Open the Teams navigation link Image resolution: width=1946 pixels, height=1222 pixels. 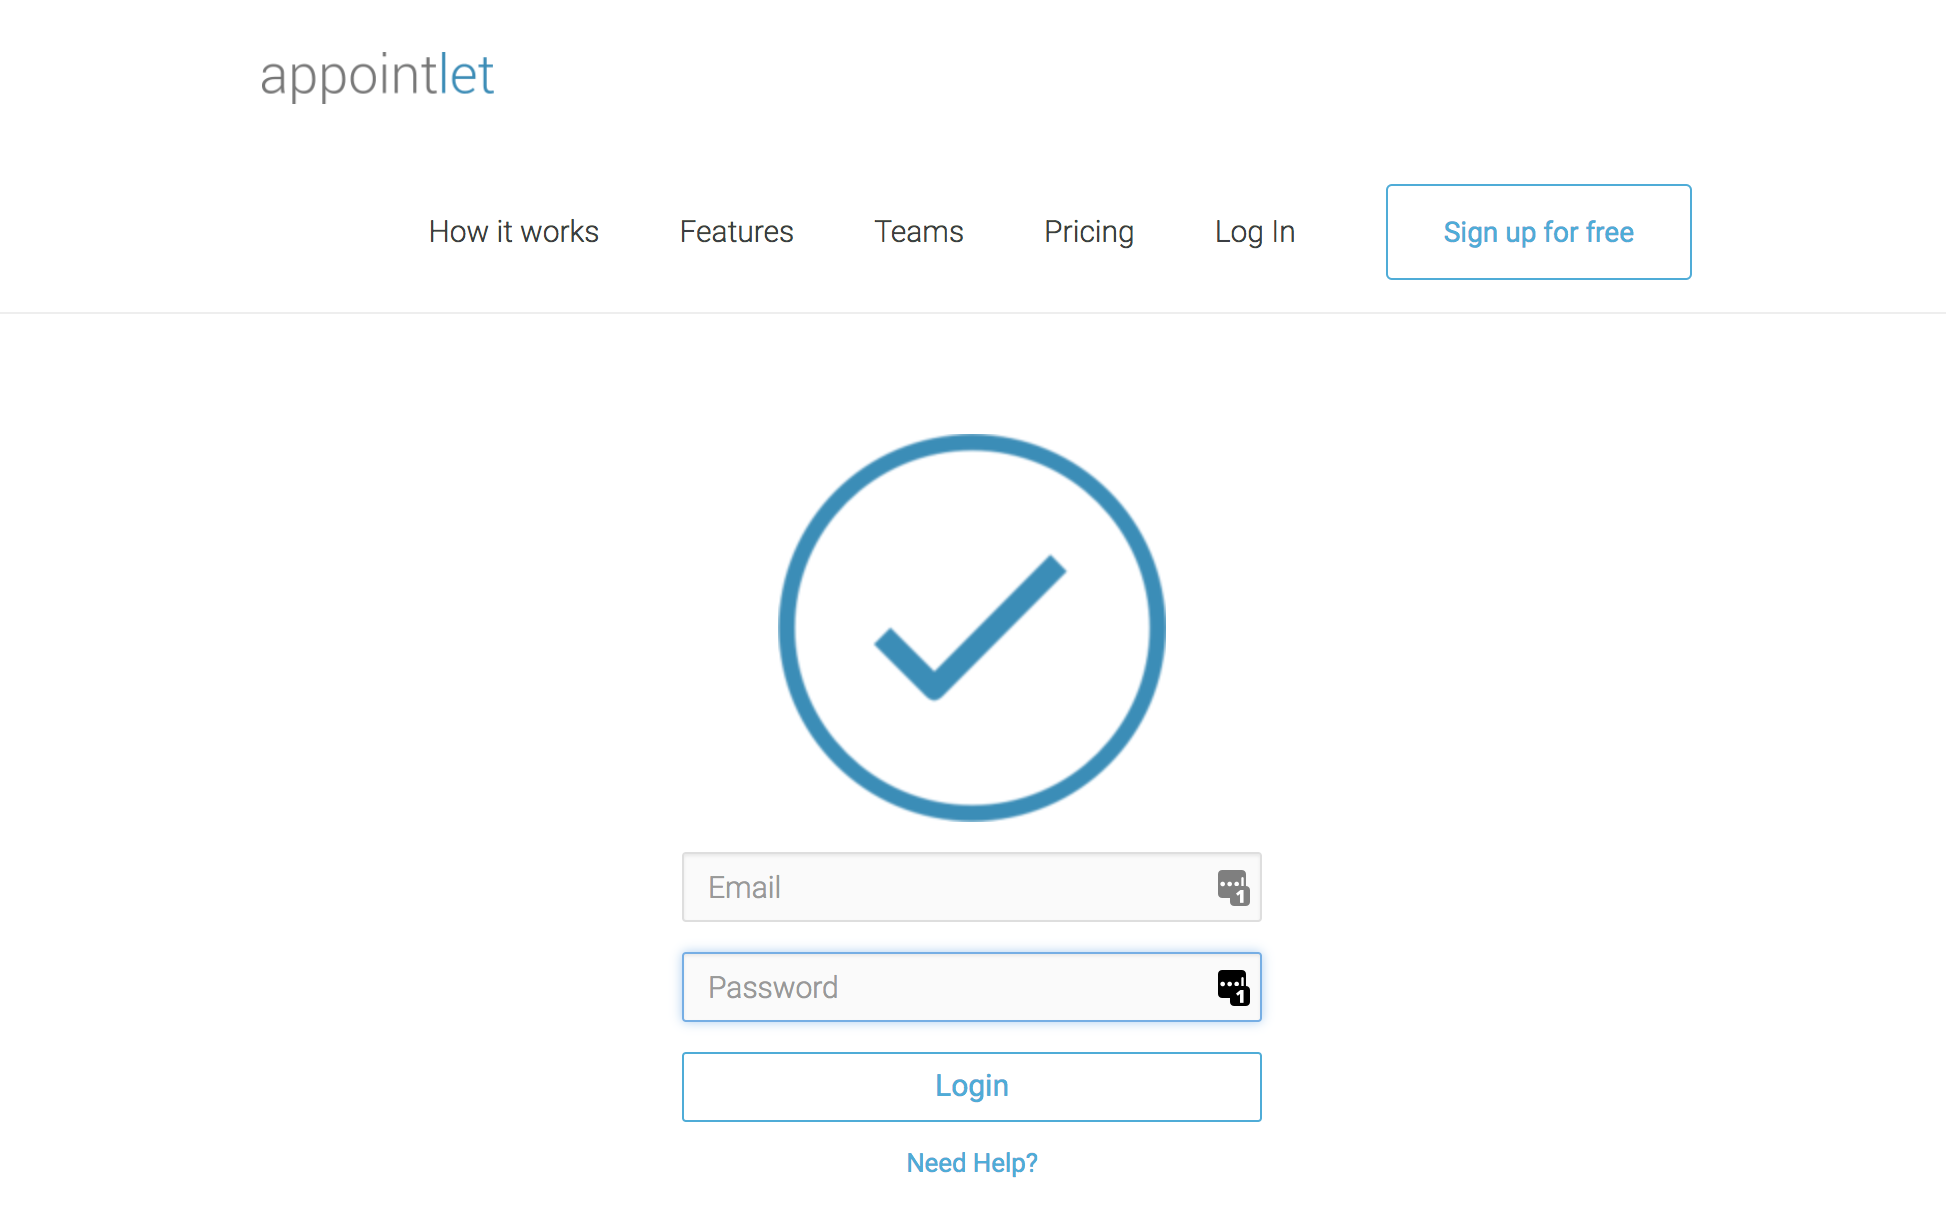point(919,232)
